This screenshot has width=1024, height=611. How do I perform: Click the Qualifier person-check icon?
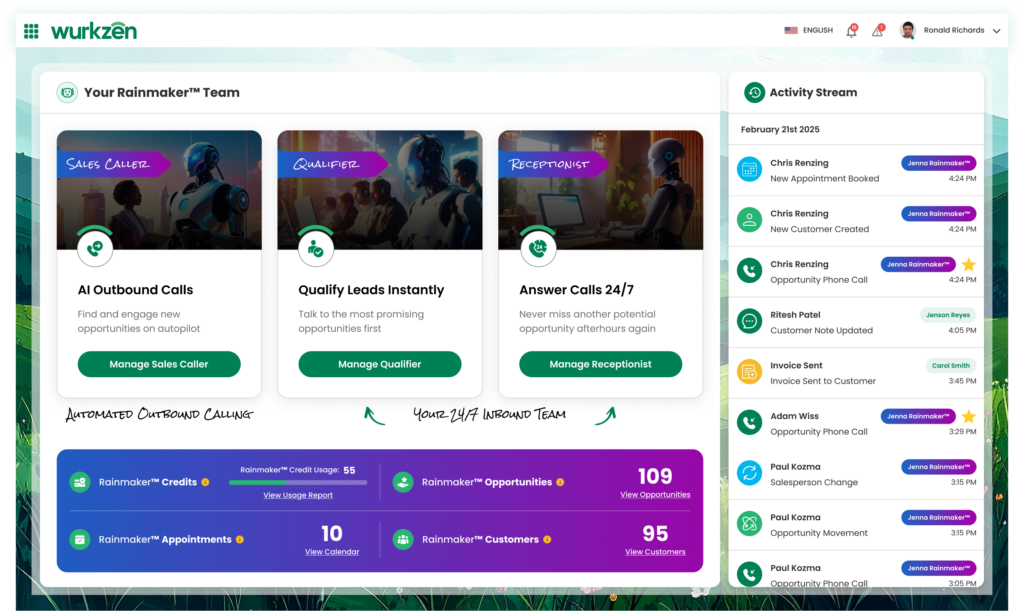click(315, 248)
